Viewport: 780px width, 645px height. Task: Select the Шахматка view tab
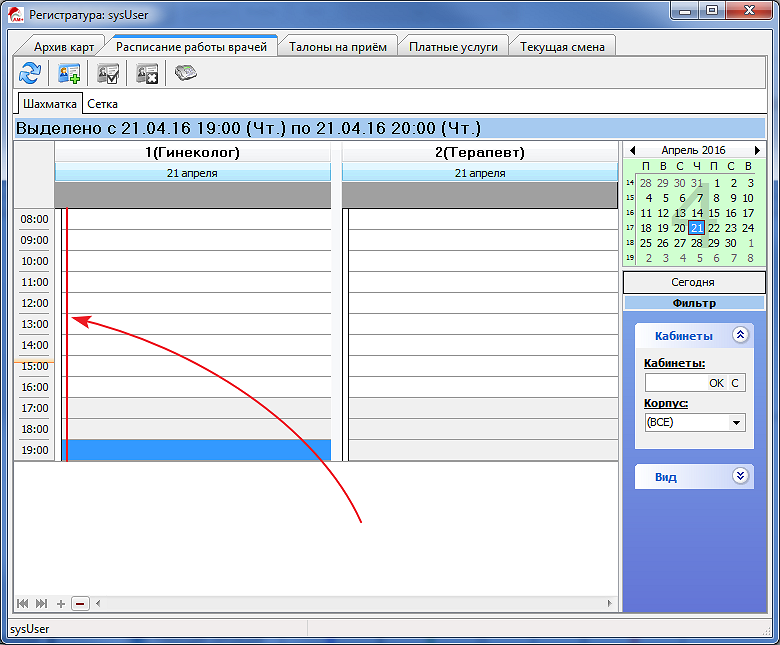pos(50,104)
